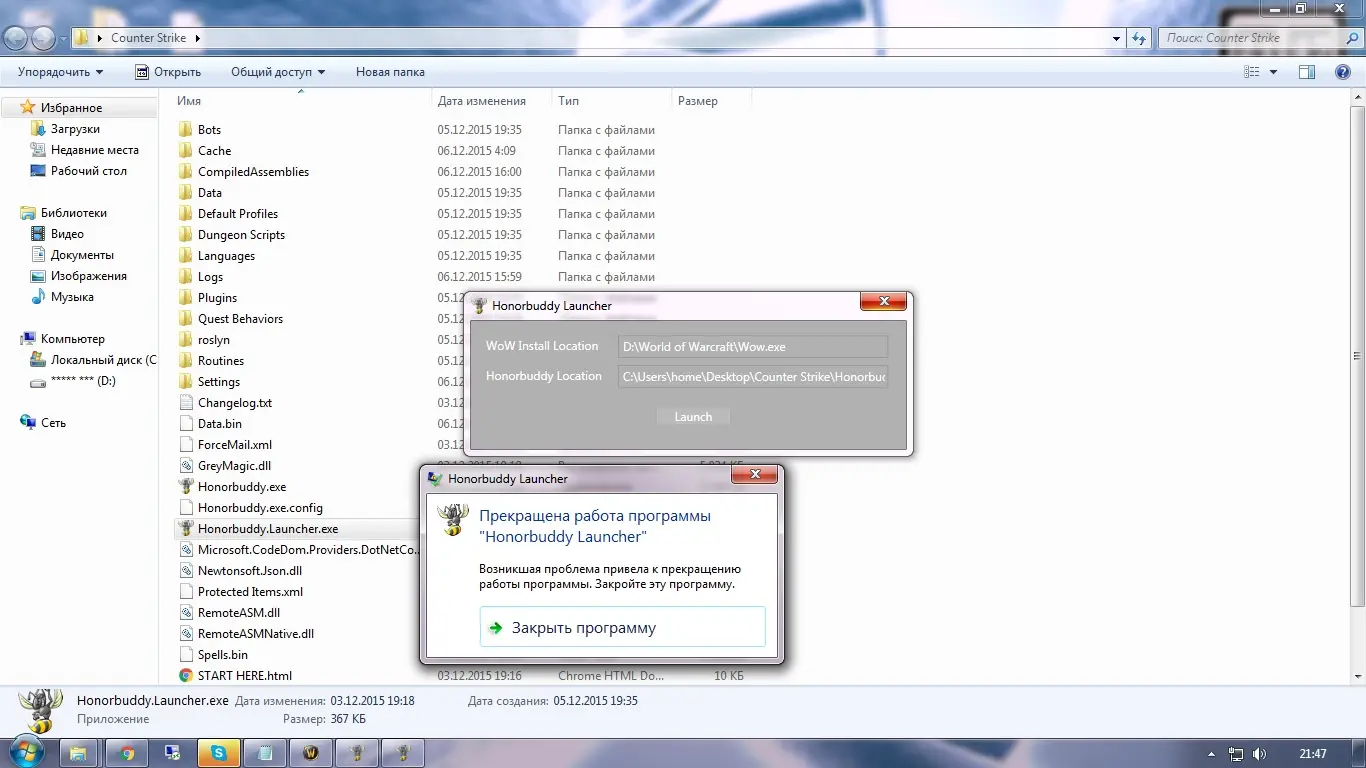Select the Data folder icon

click(x=186, y=193)
